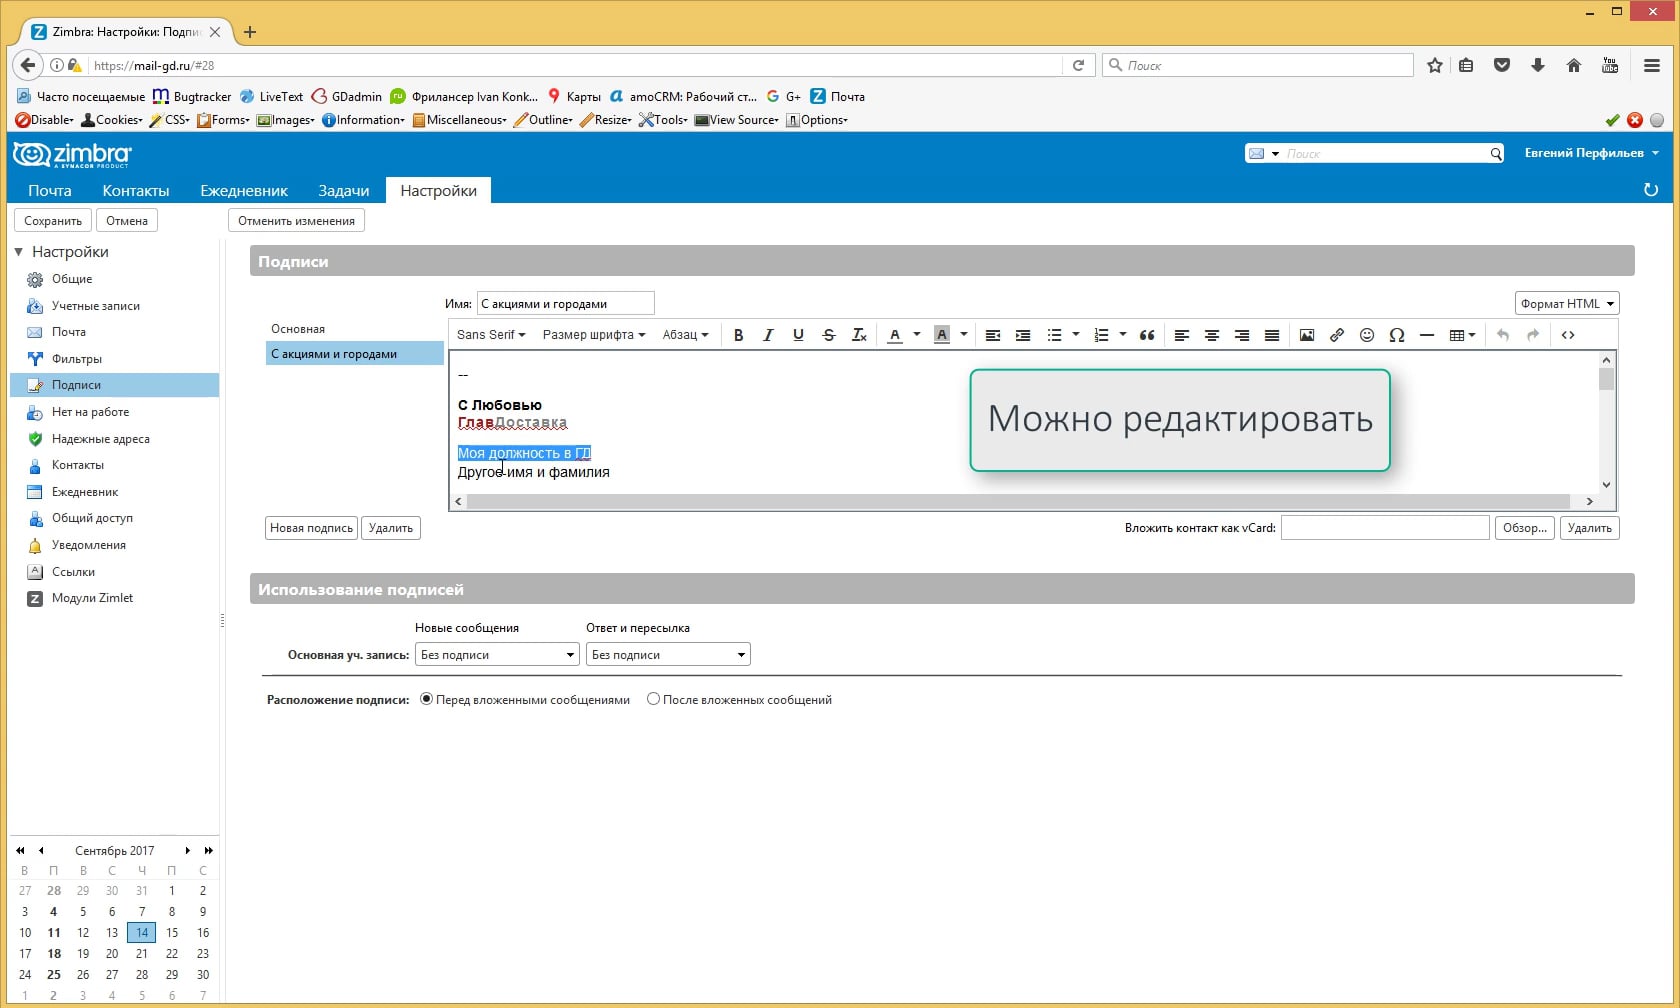Apply italic formatting to signature text
The height and width of the screenshot is (1008, 1680).
tap(768, 335)
